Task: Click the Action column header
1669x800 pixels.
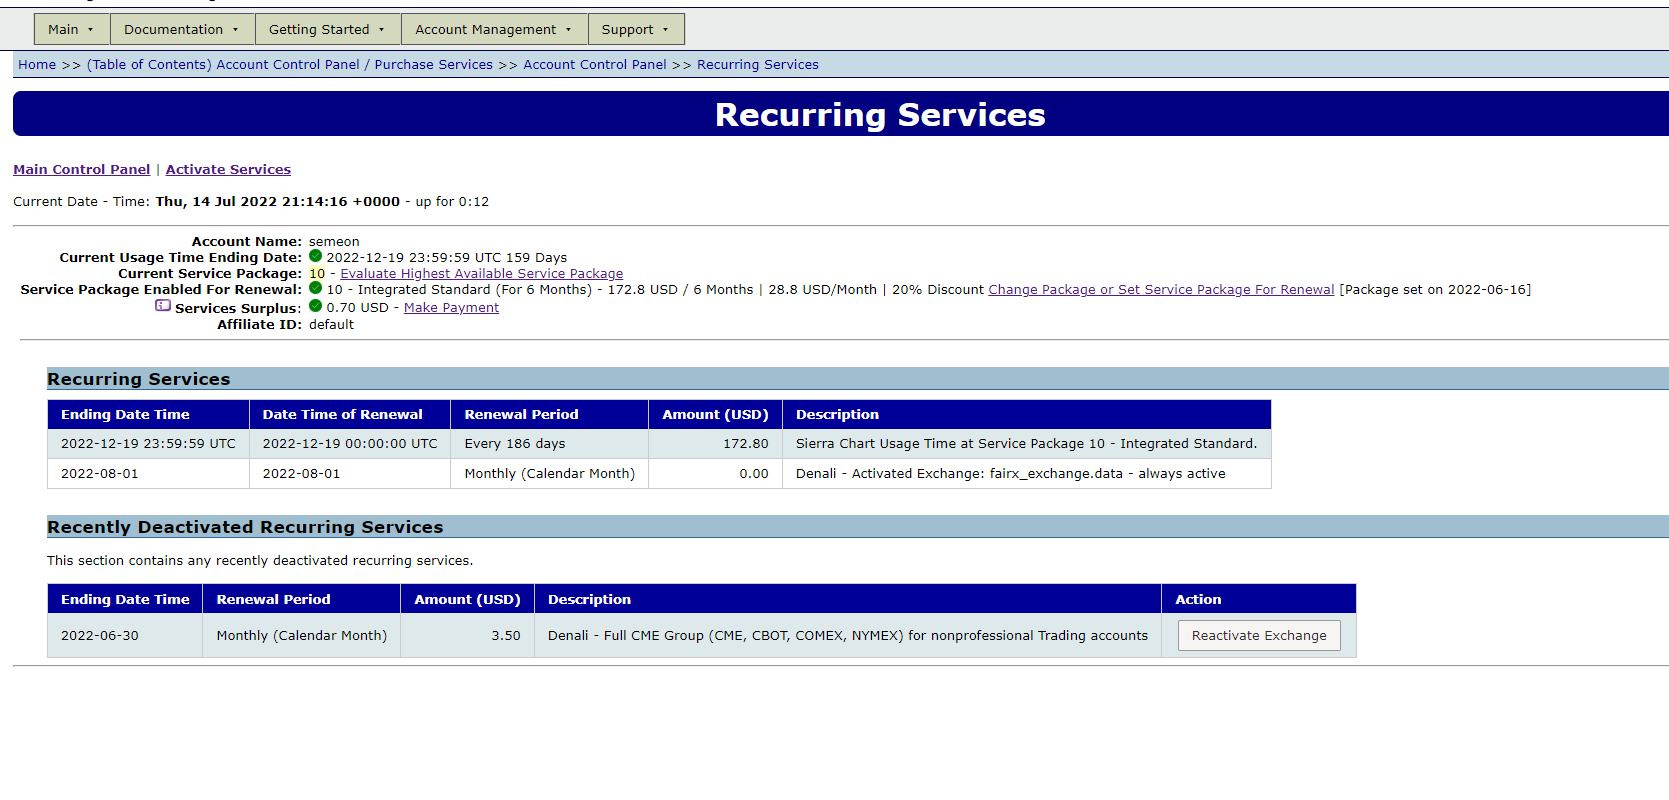Action: pos(1259,599)
